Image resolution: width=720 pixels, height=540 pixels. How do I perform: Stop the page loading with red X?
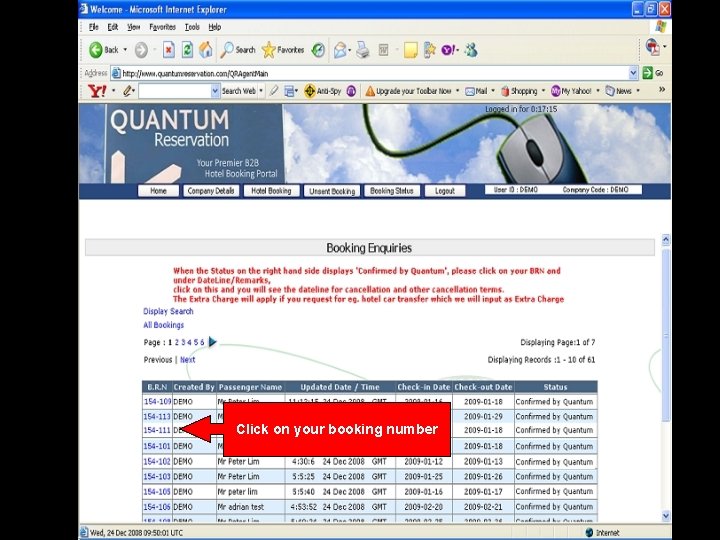pyautogui.click(x=169, y=50)
